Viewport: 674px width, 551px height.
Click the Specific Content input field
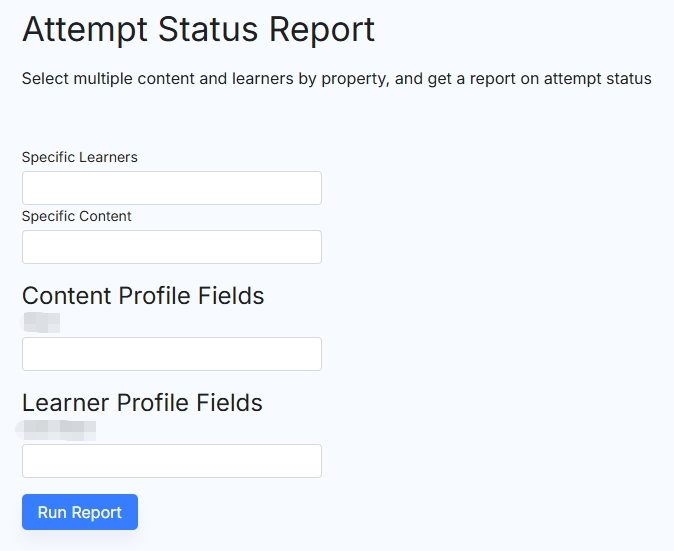(172, 247)
